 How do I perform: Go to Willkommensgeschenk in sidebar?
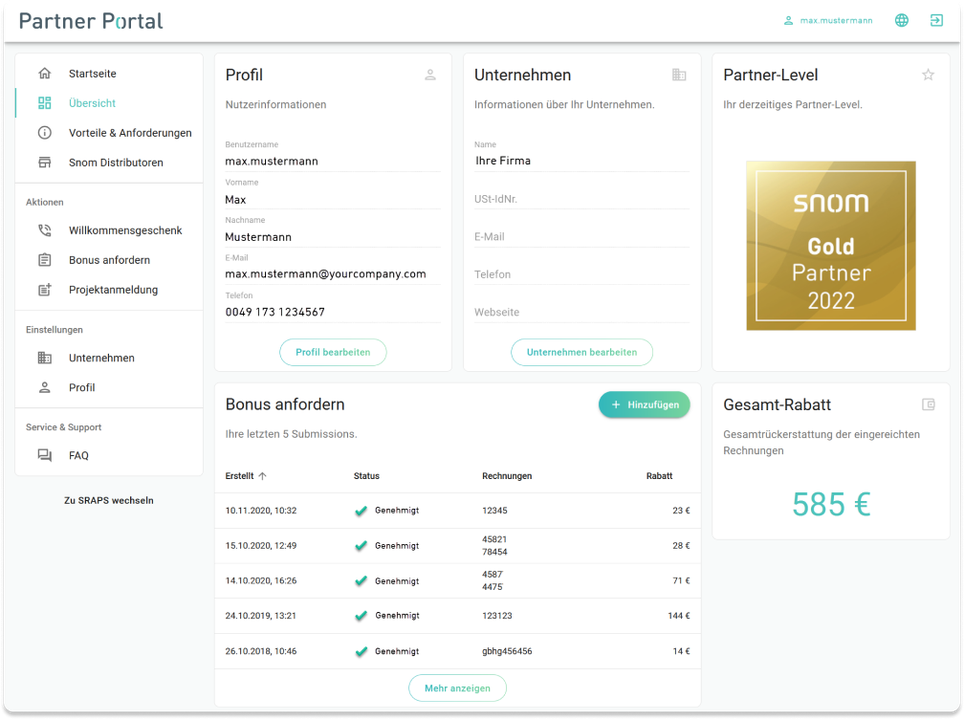pyautogui.click(x=125, y=231)
